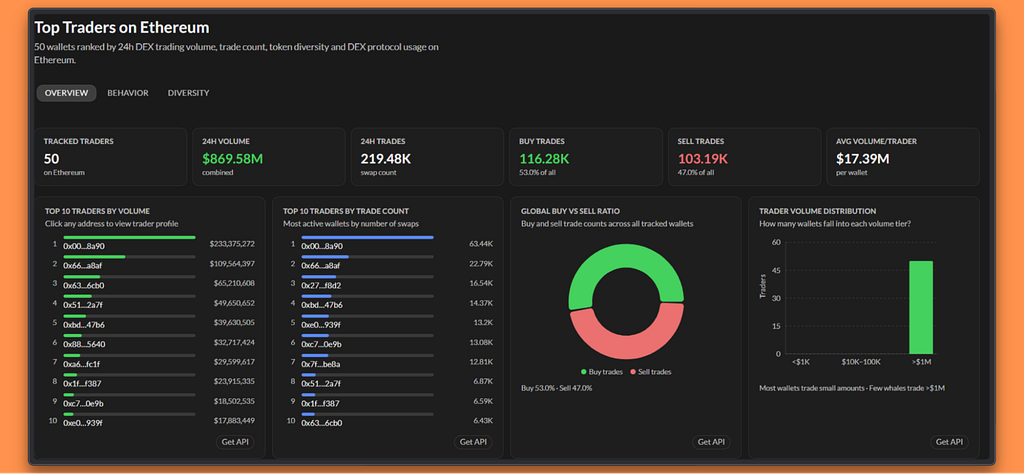The width and height of the screenshot is (1024, 474).
Task: Click 0x7f...be8a in trade count list
Action: click(321, 364)
